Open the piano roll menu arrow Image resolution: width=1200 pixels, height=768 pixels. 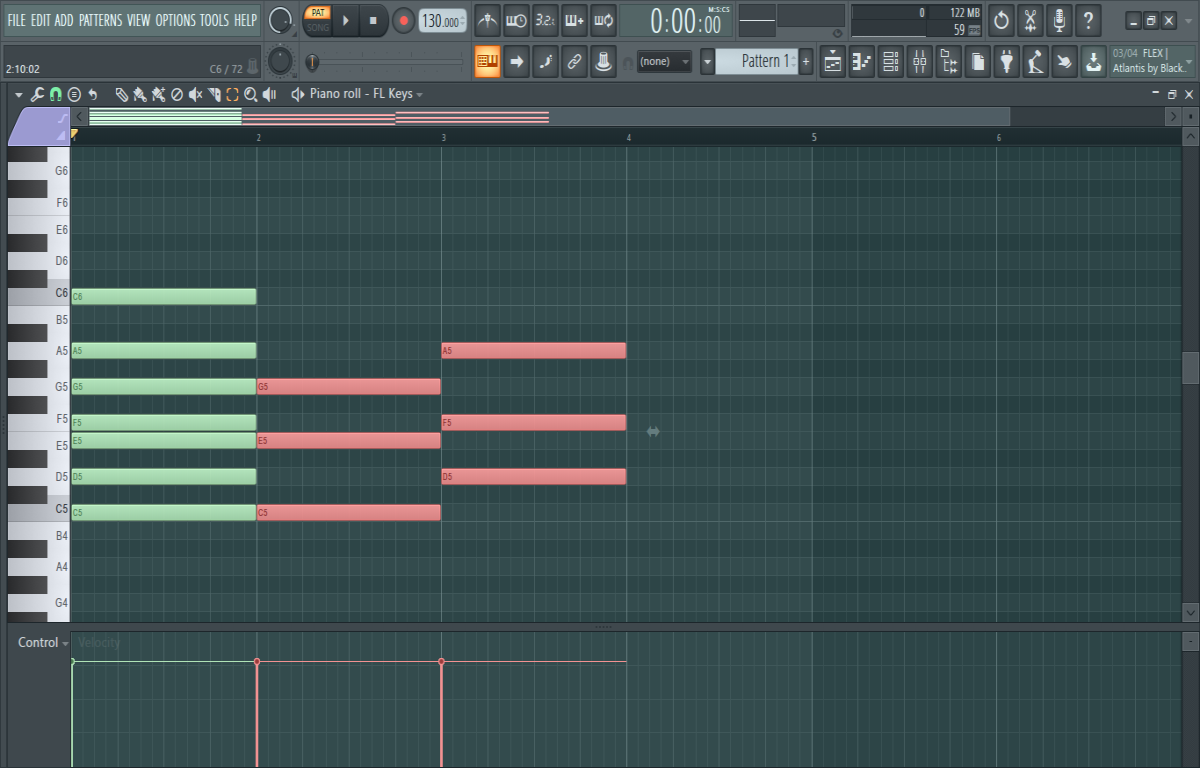click(18, 94)
